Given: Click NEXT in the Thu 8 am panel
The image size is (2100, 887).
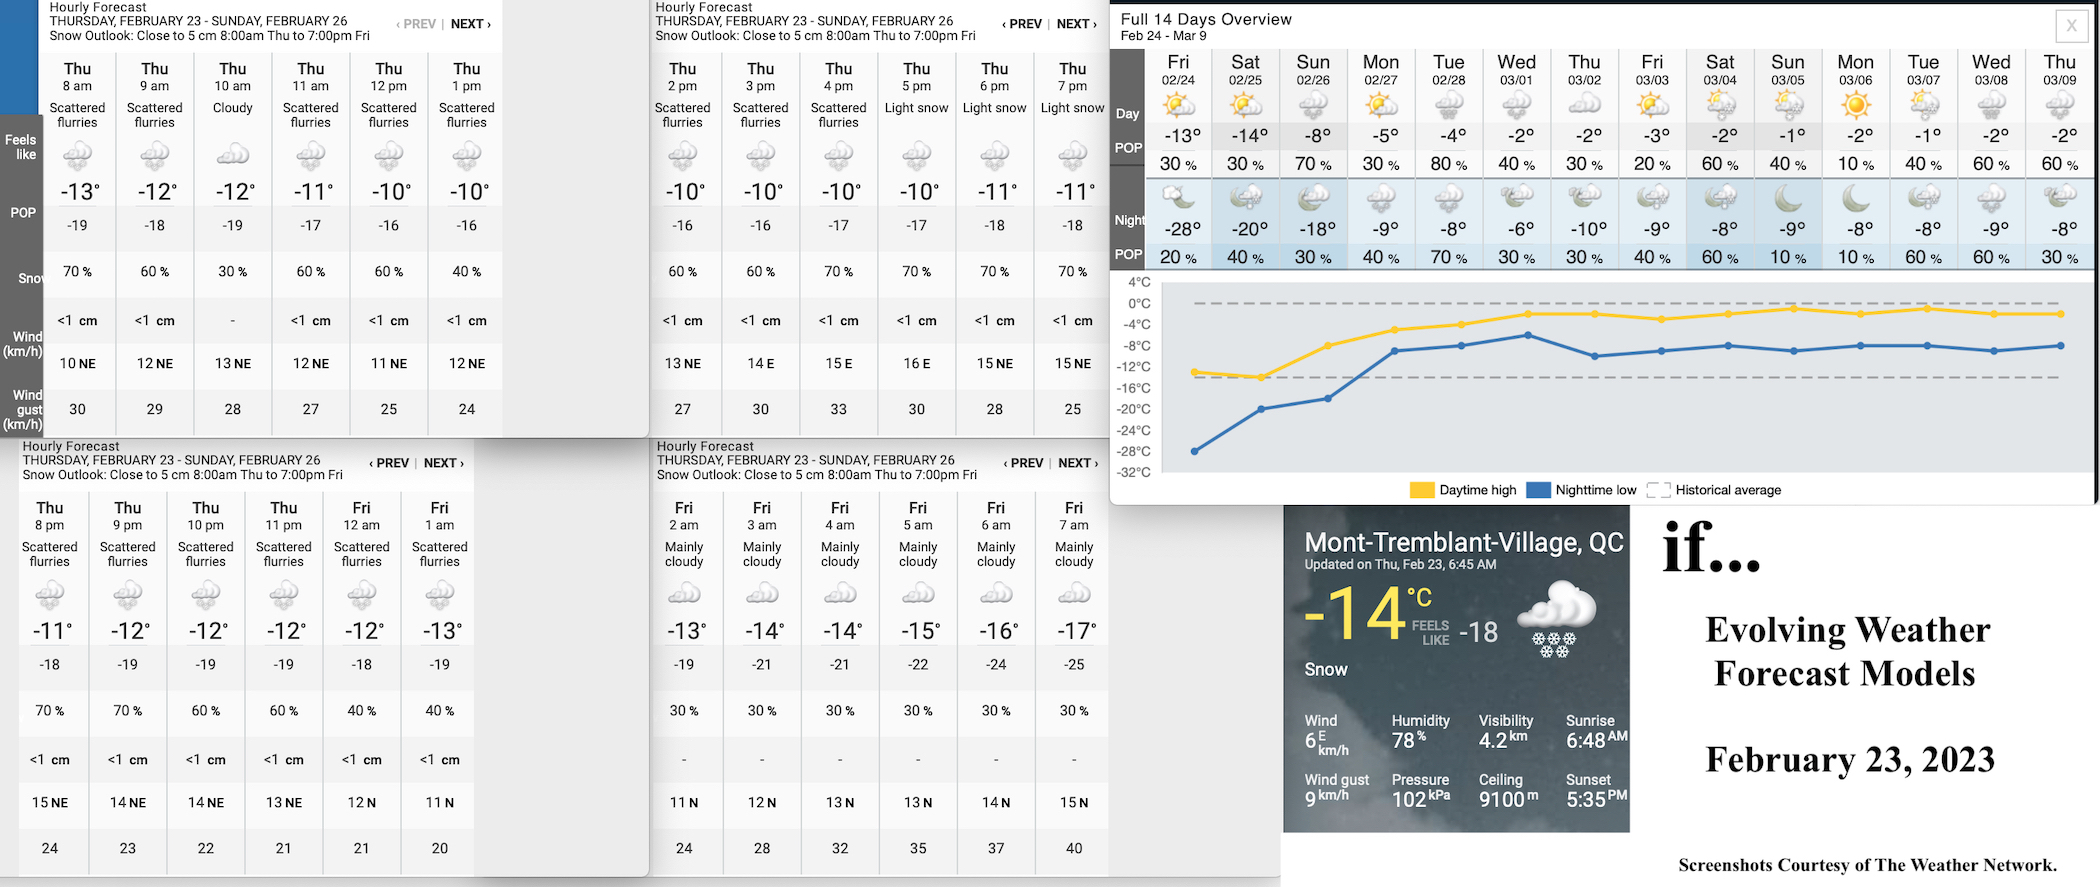Looking at the screenshot, I should [470, 24].
